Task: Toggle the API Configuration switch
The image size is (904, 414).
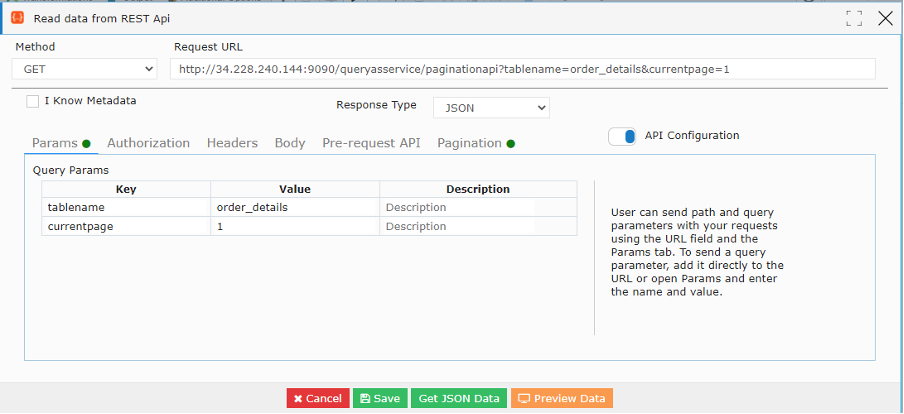Action: tap(622, 136)
